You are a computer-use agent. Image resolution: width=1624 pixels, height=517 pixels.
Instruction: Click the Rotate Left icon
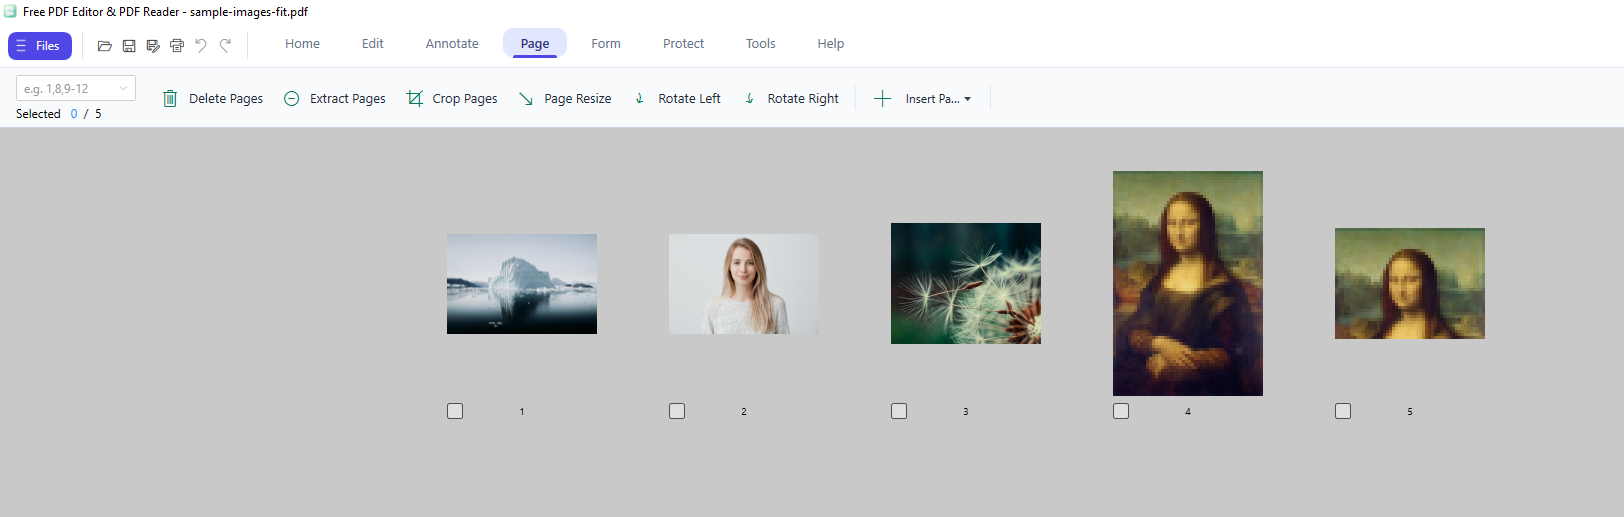point(640,98)
